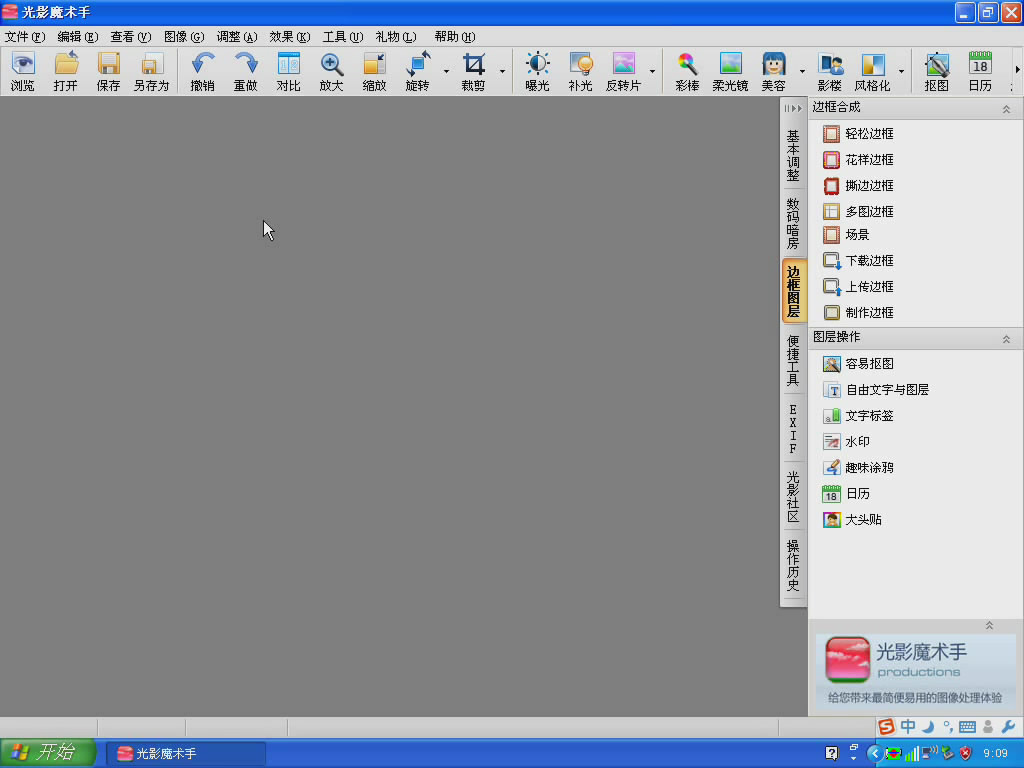Zoom in with 放大 icon

coord(332,71)
